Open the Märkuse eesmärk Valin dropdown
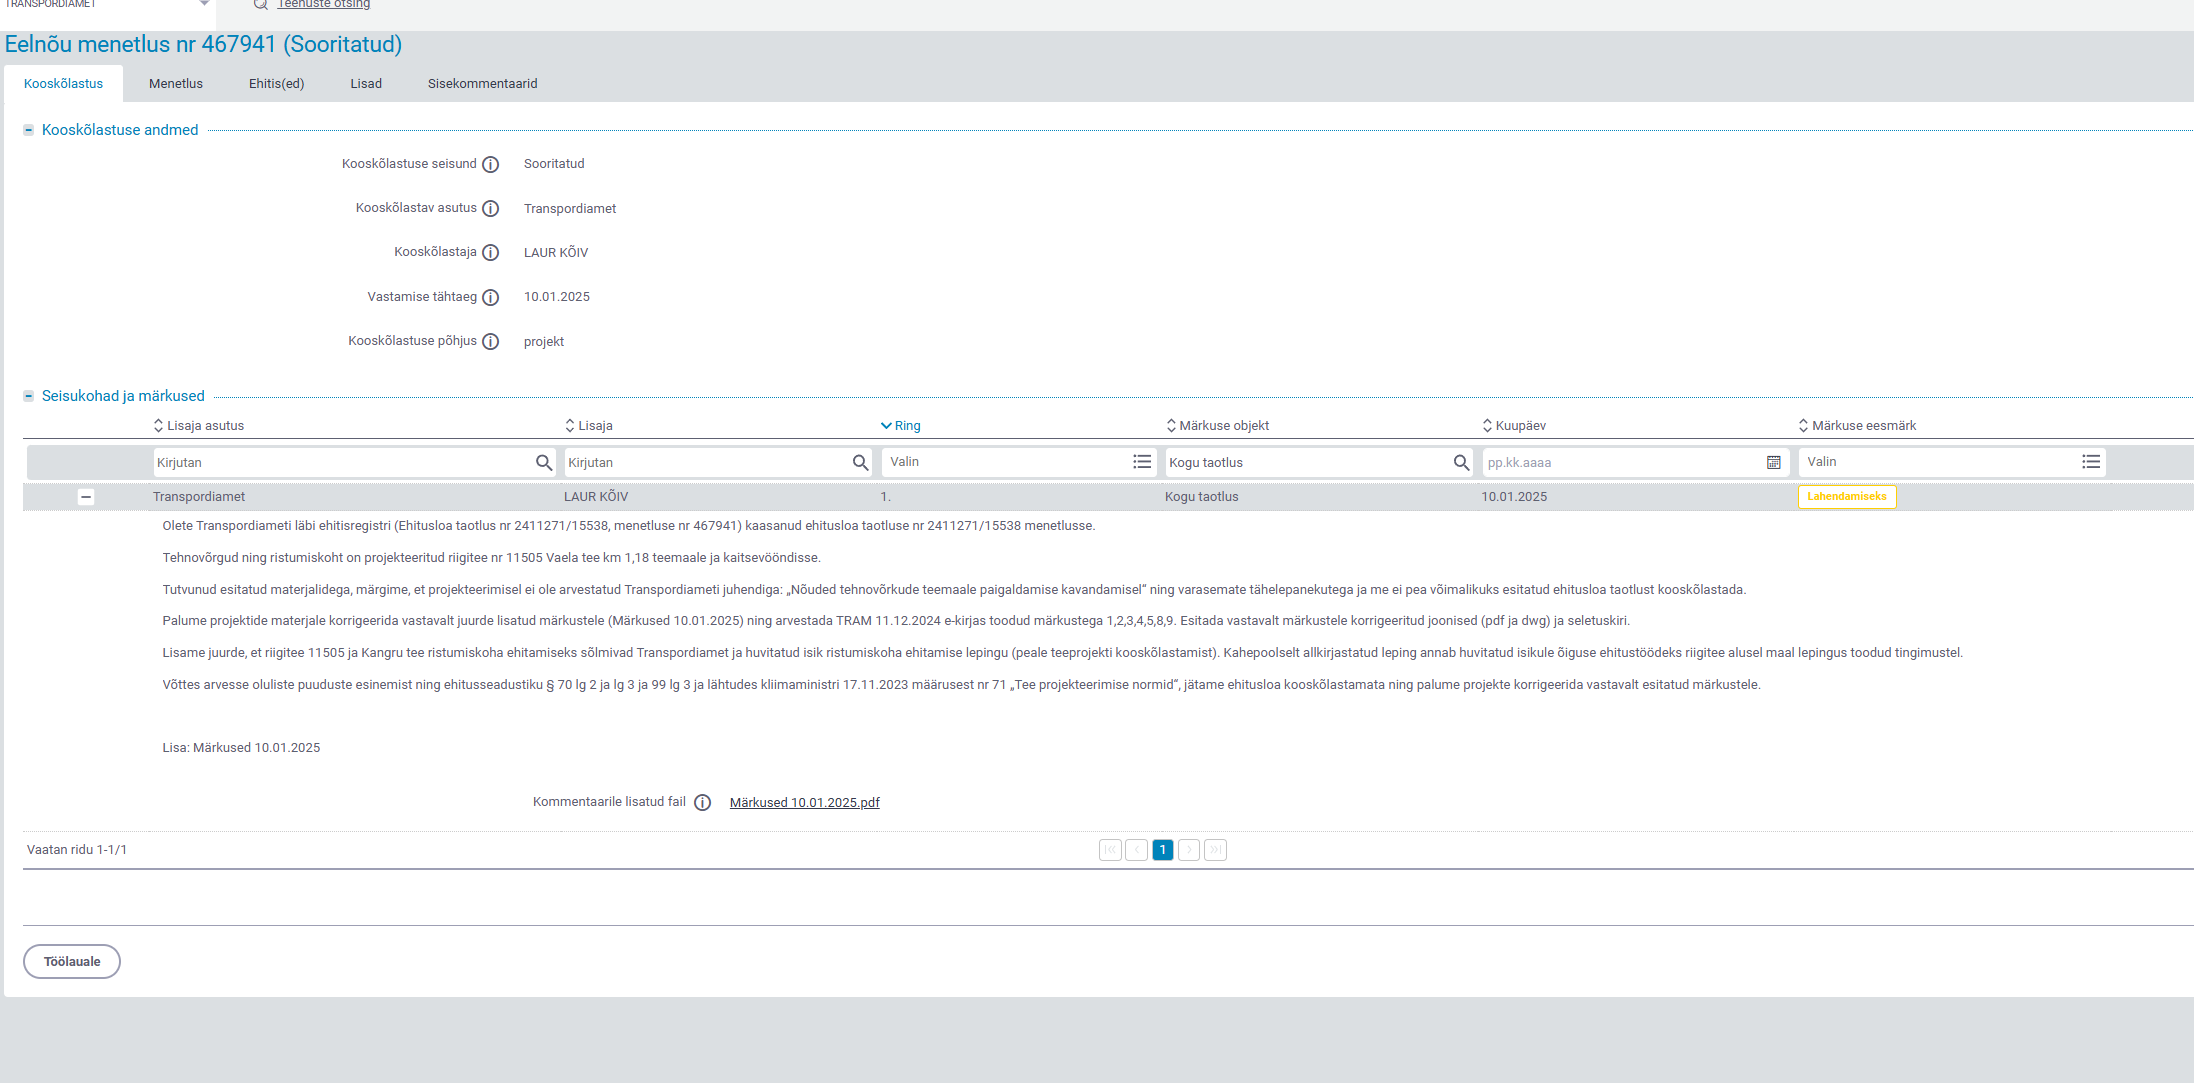Screen dimensions: 2194x1083 point(1952,461)
